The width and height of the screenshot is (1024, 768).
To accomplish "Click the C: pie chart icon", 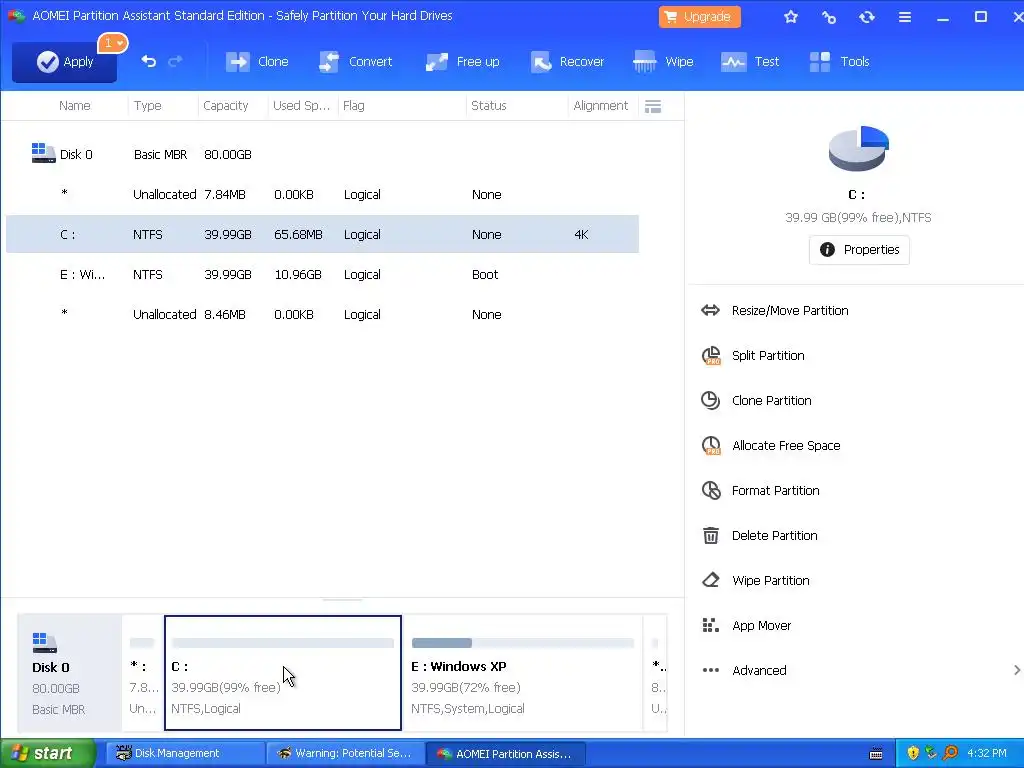I will pos(858,149).
